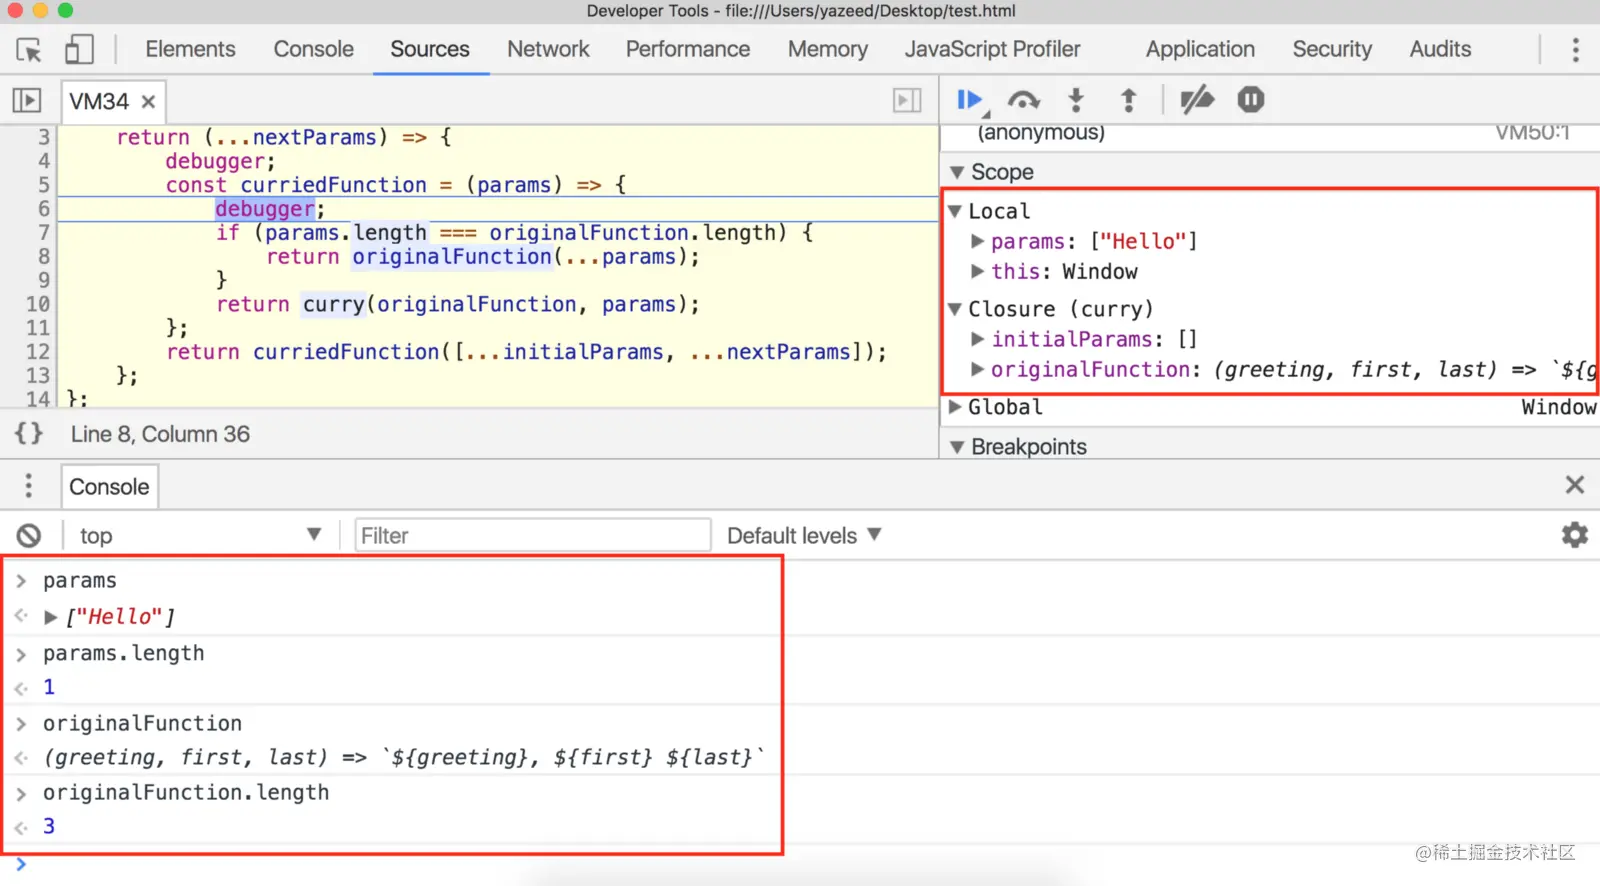Resume script execution in debugger
The height and width of the screenshot is (886, 1600).
coord(968,100)
